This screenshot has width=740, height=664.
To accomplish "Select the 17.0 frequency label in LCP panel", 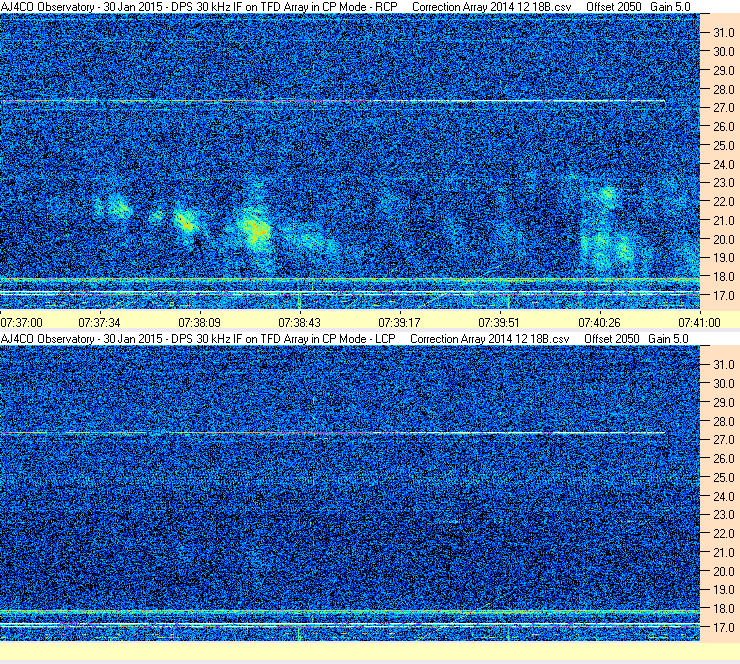I will 723,627.
